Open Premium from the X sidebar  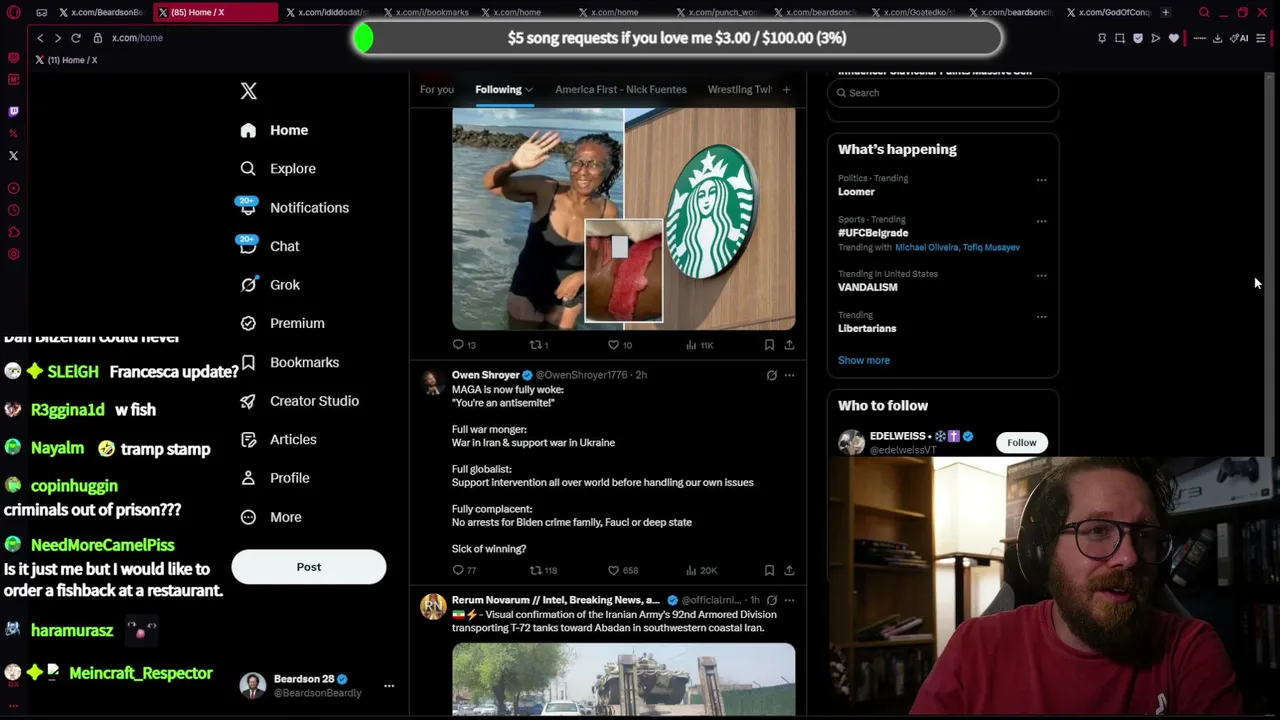[x=283, y=323]
